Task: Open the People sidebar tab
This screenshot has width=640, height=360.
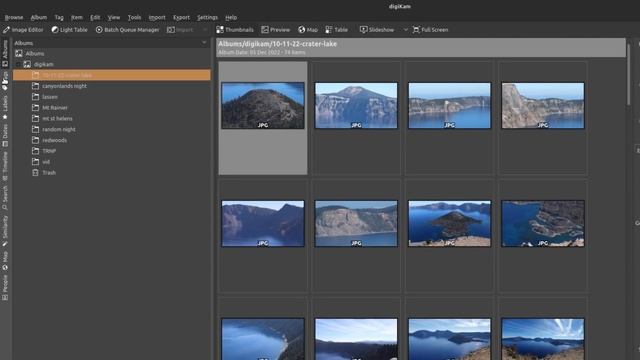Action: tap(5, 287)
